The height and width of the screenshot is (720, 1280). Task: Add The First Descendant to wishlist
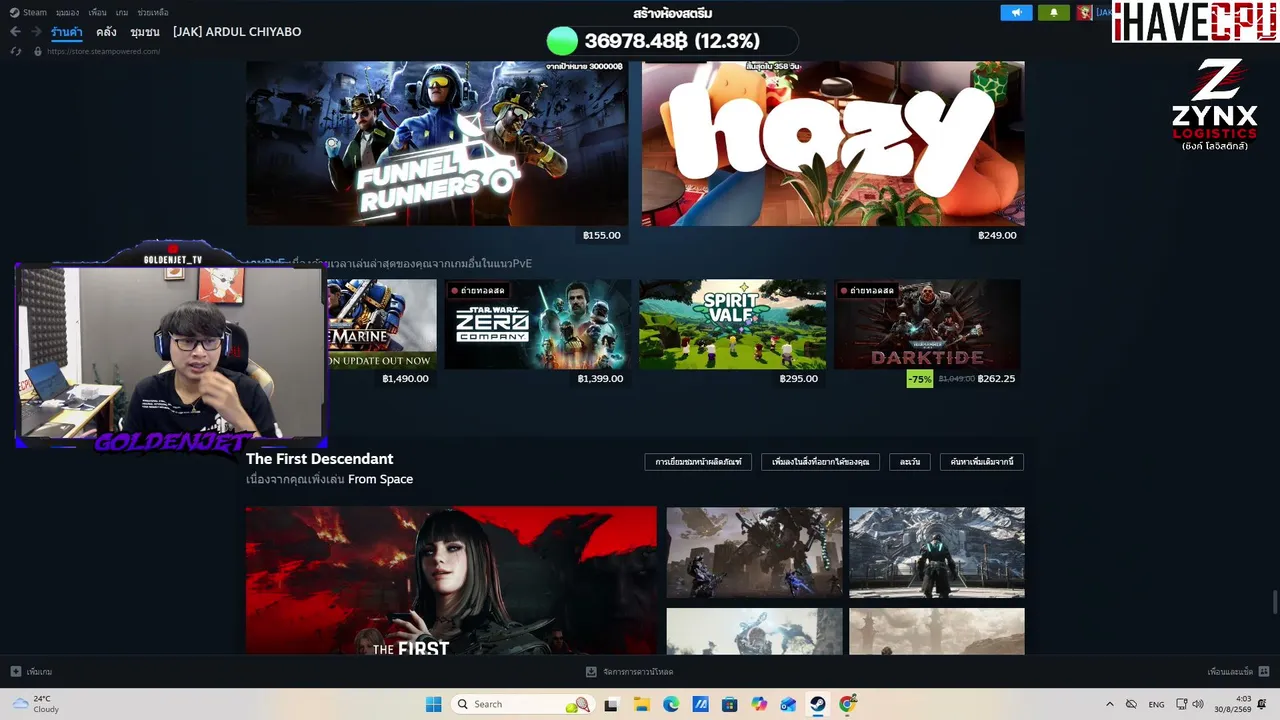tap(821, 462)
